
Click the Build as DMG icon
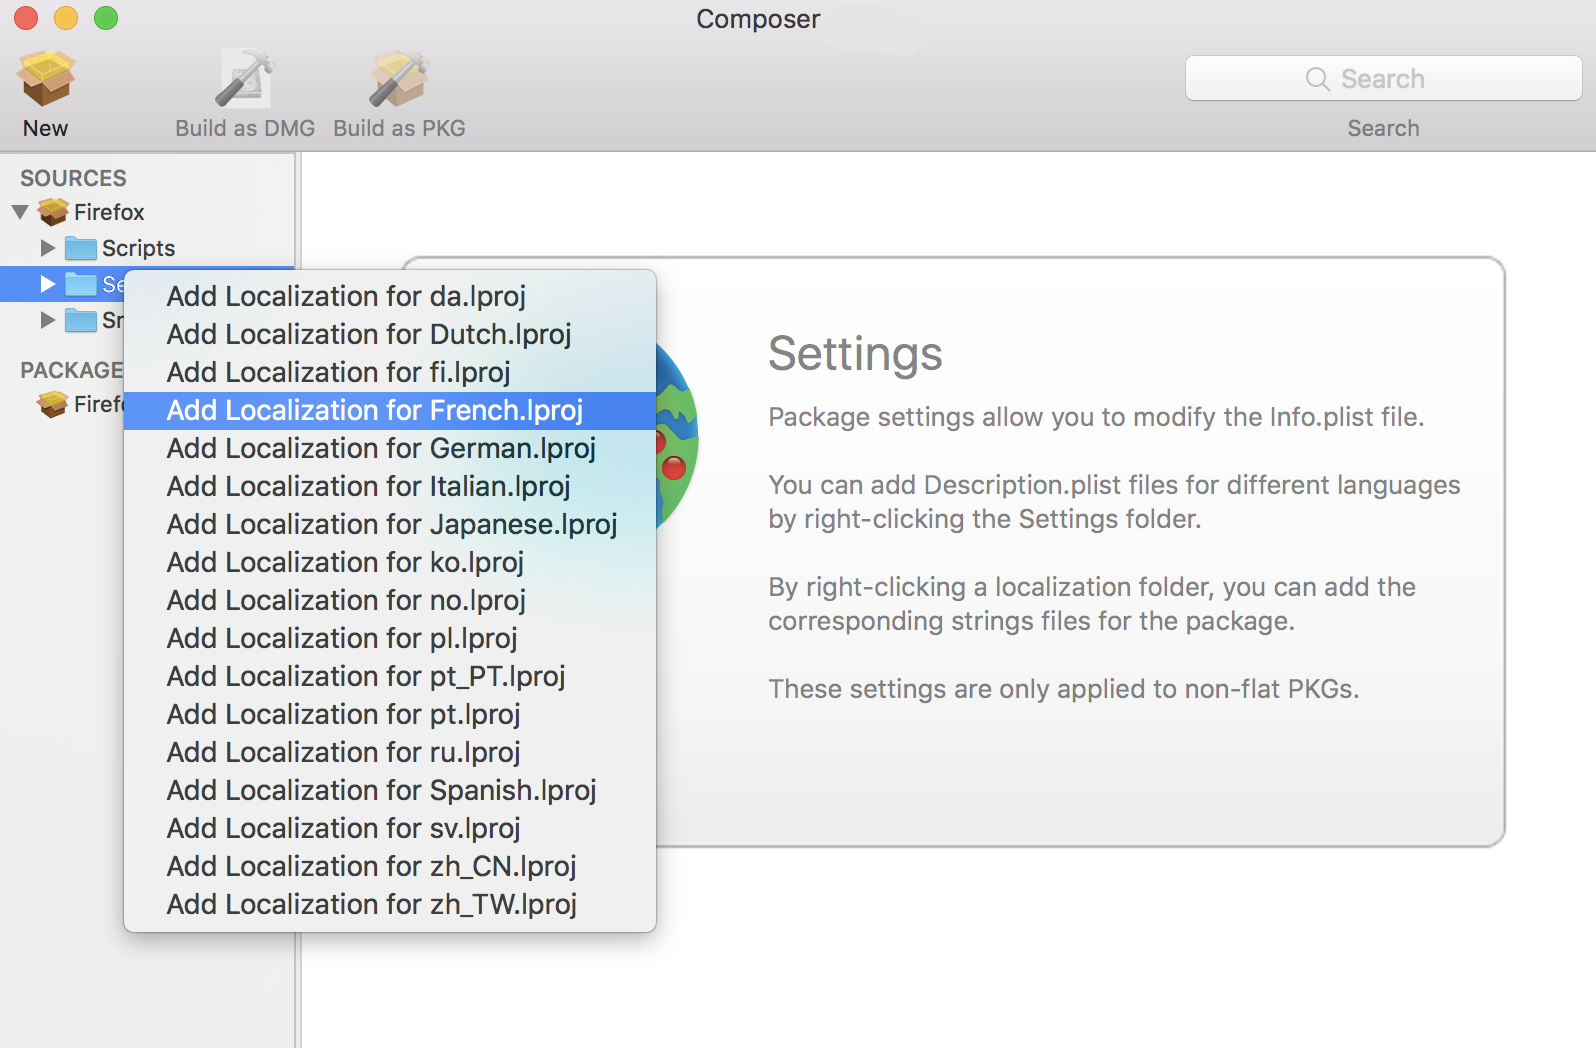244,80
